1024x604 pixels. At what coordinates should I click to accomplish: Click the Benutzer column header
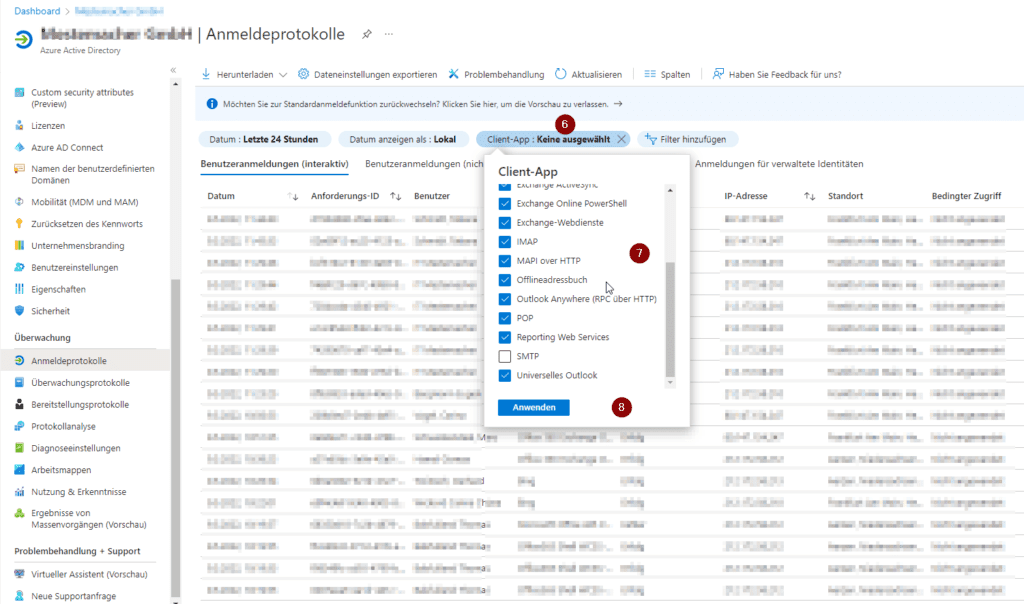[432, 196]
